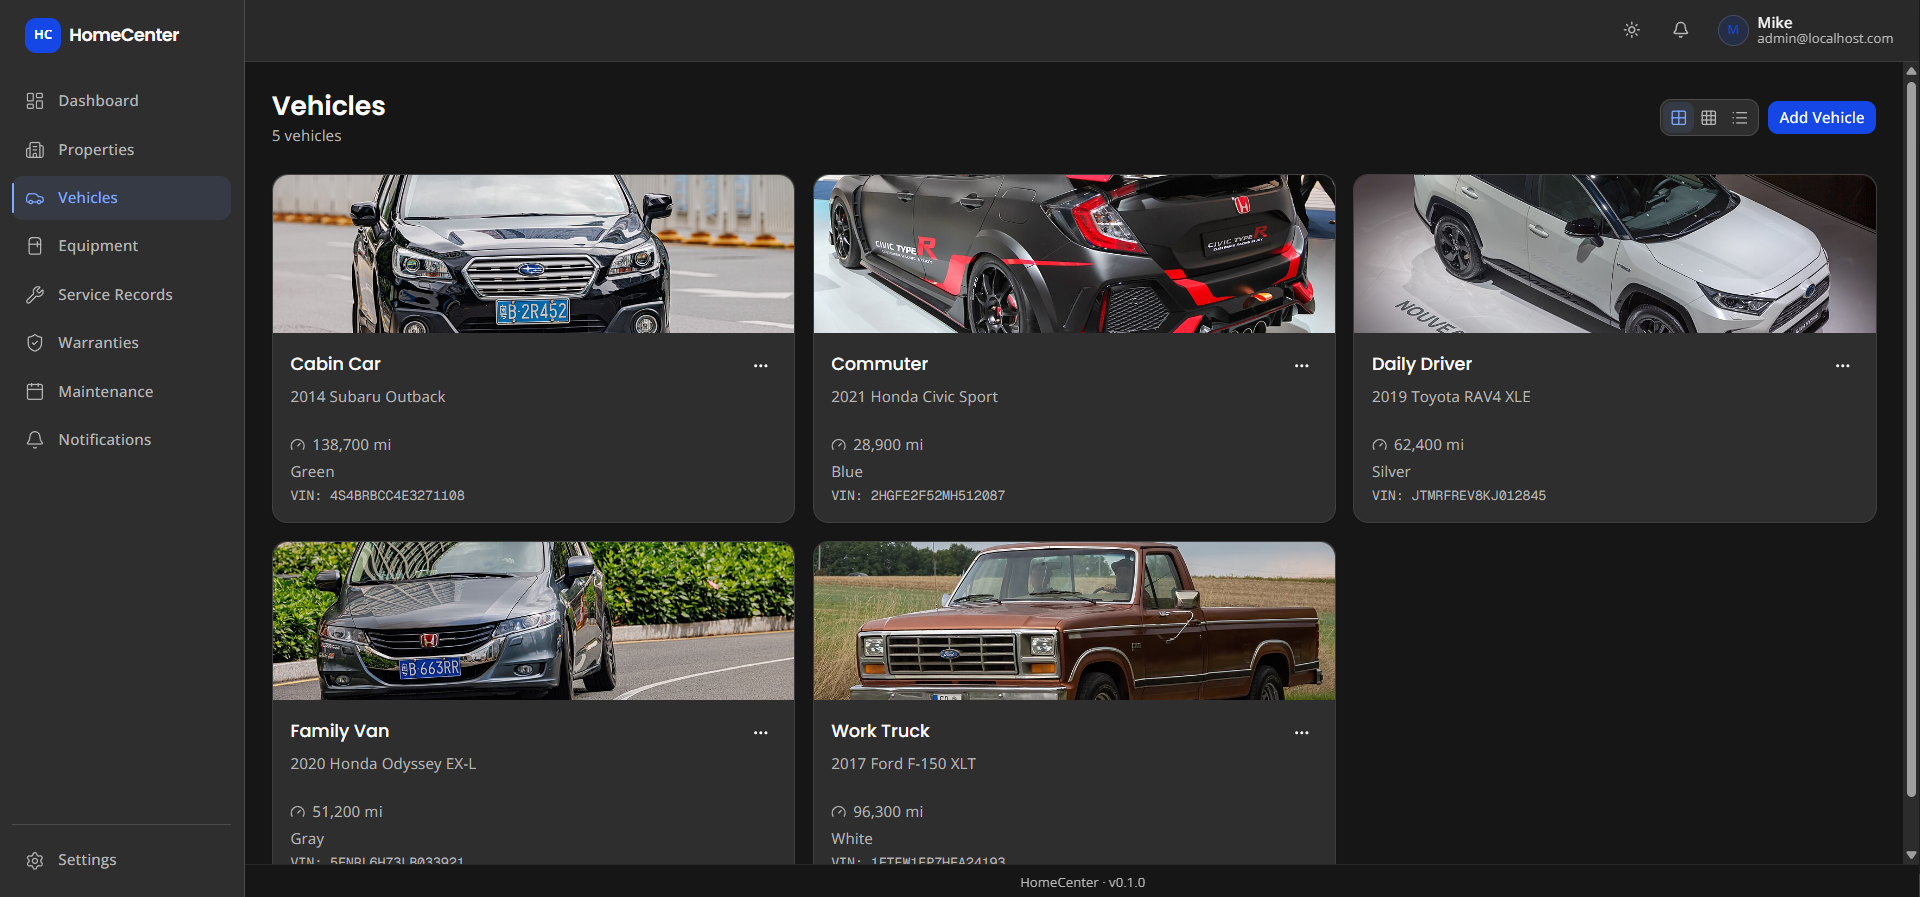Open the Daily Driver options menu
The height and width of the screenshot is (897, 1920).
click(x=1842, y=366)
